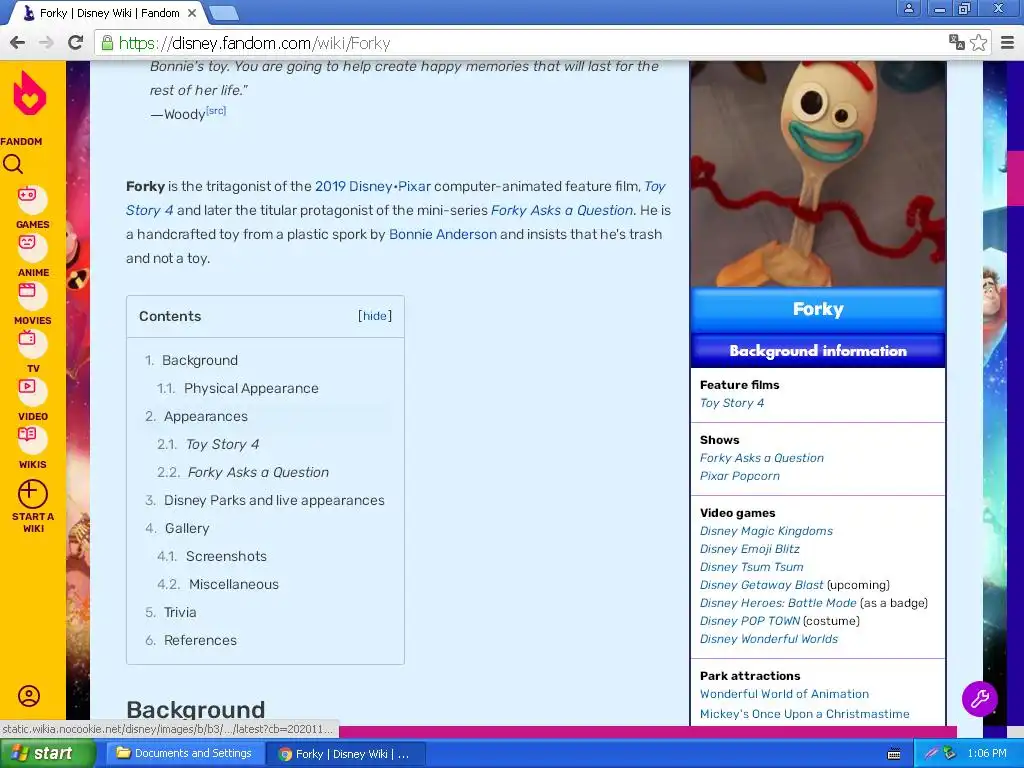The image size is (1024, 768).
Task: Click the 1:06 PM taskbar clock
Action: (x=986, y=754)
